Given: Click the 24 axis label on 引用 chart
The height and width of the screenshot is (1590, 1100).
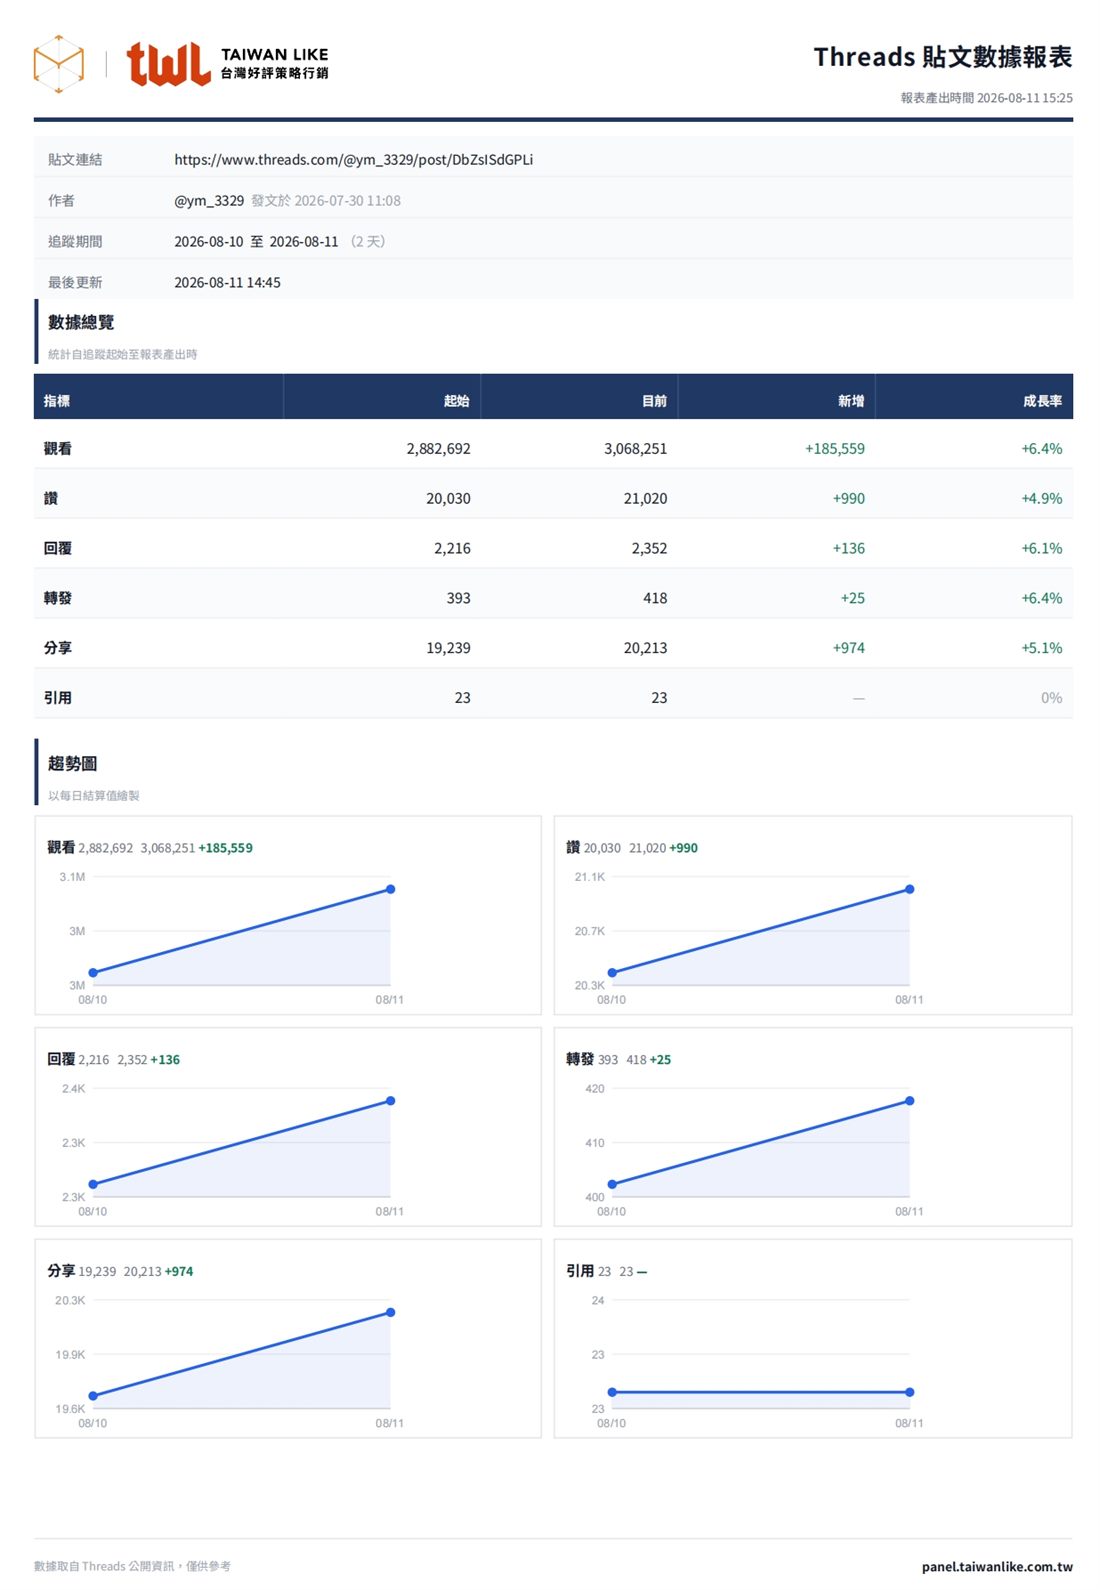Looking at the screenshot, I should click(x=598, y=1301).
